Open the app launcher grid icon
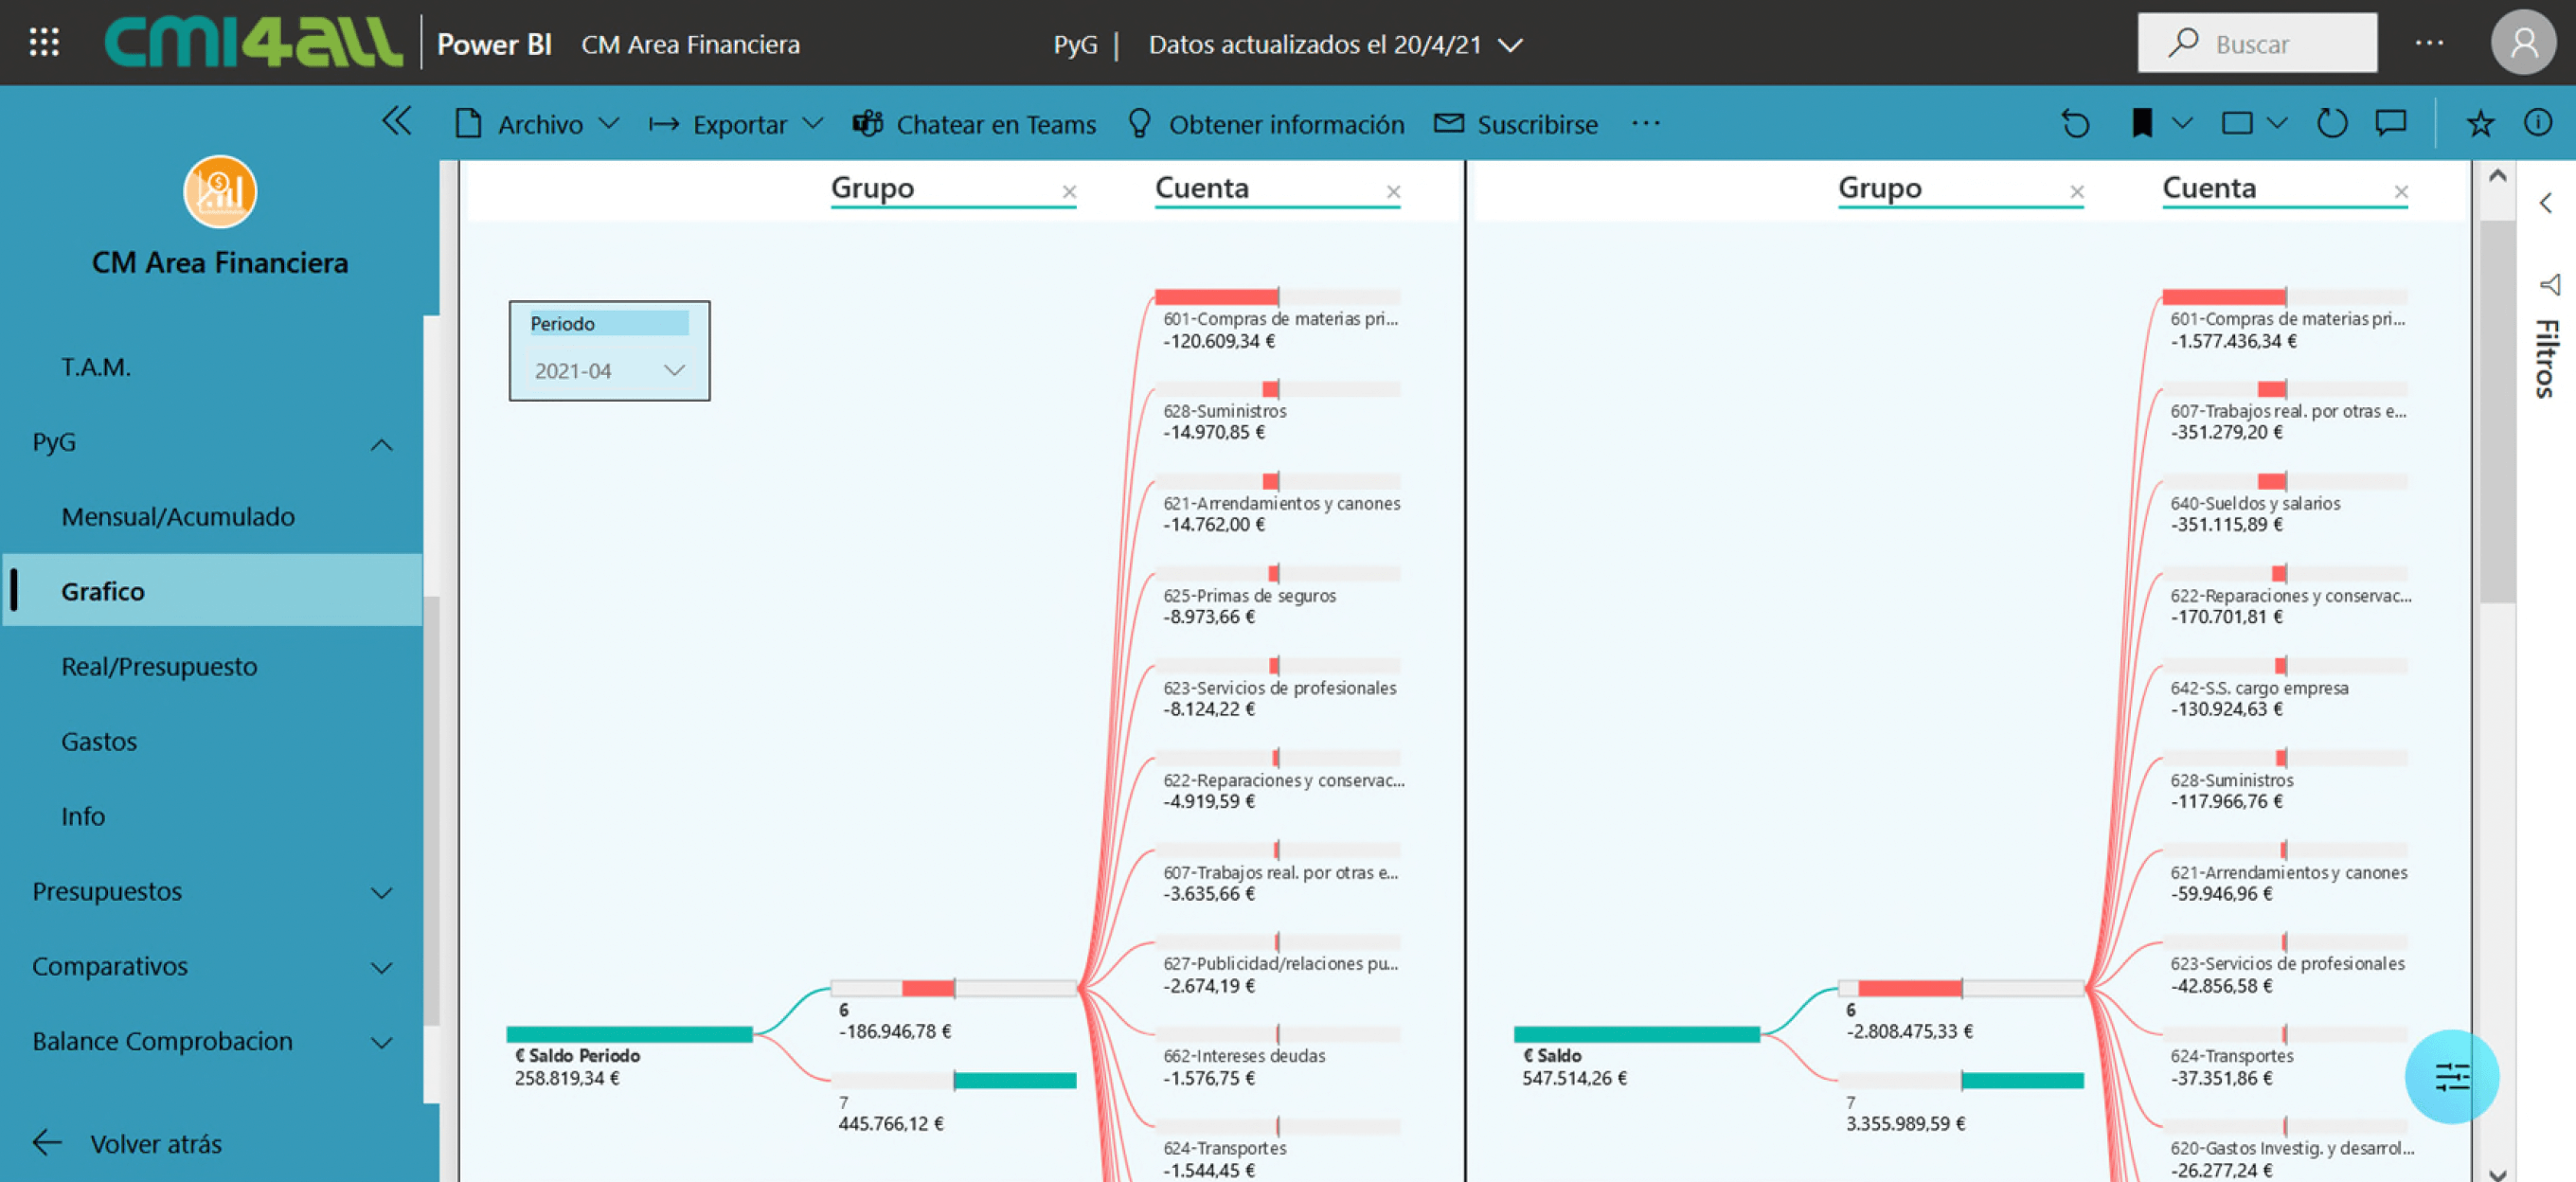Screen dimensions: 2576x1182 coord(43,43)
